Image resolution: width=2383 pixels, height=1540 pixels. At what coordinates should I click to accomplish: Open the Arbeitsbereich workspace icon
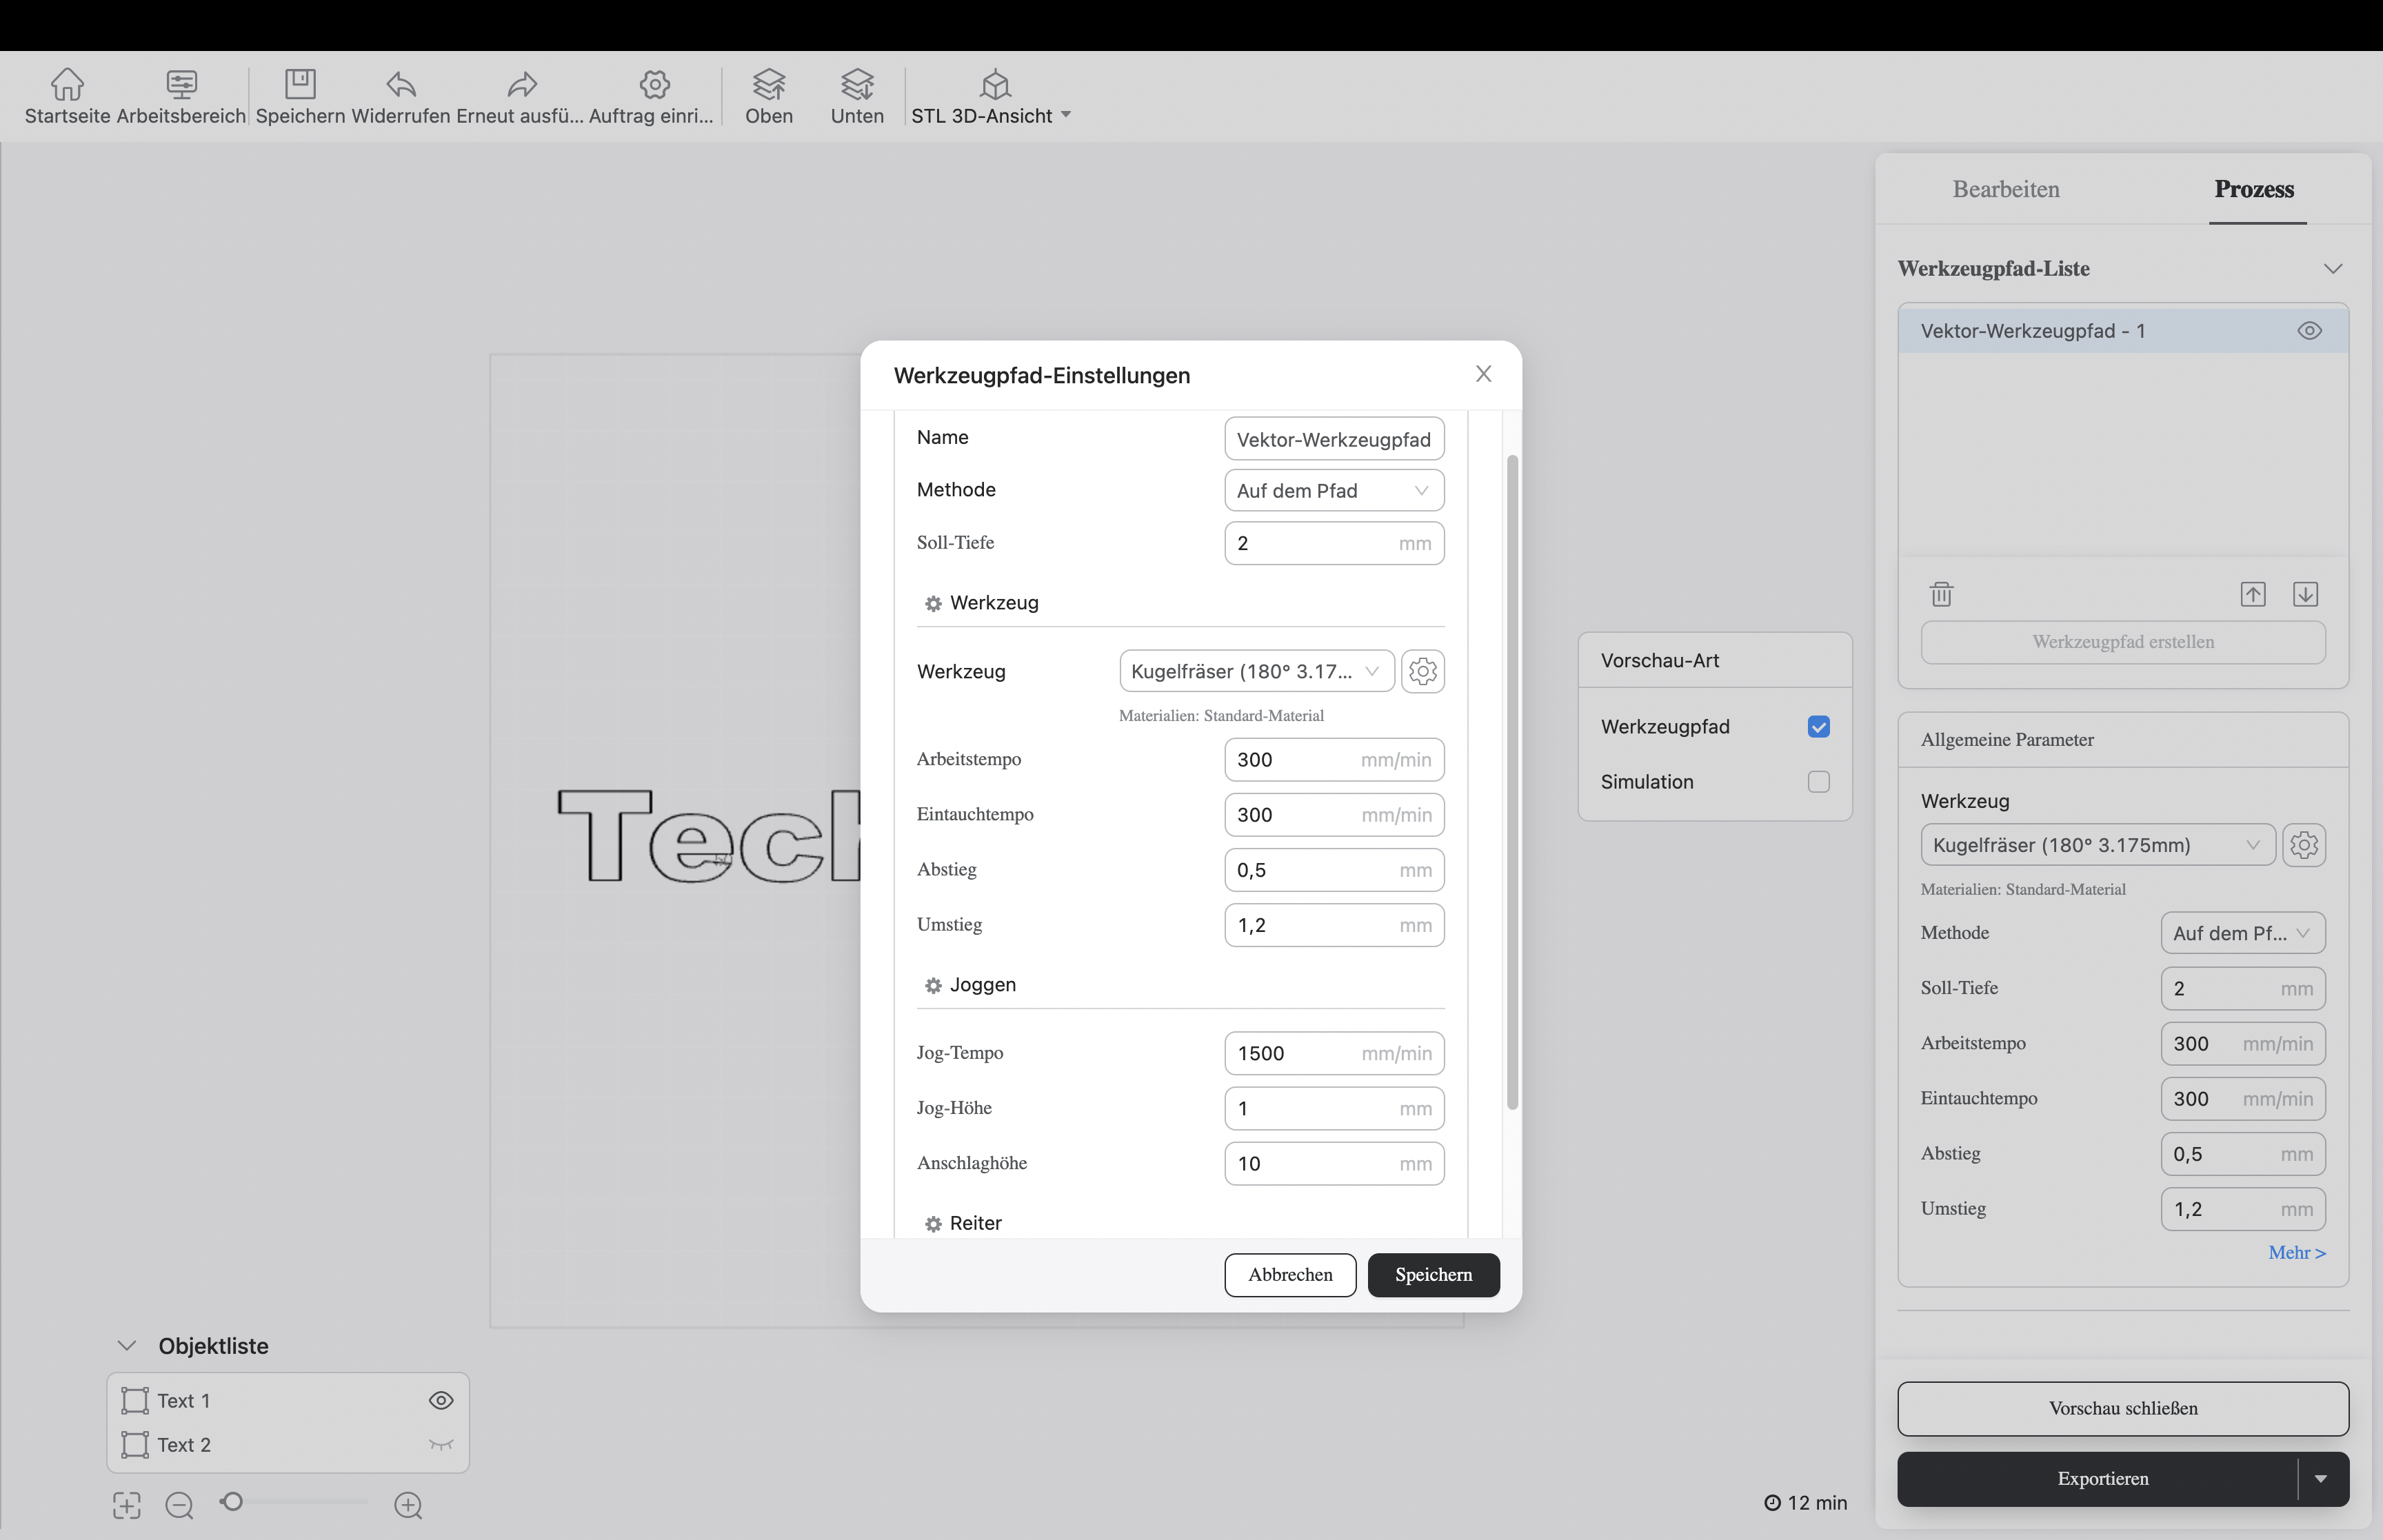click(181, 84)
